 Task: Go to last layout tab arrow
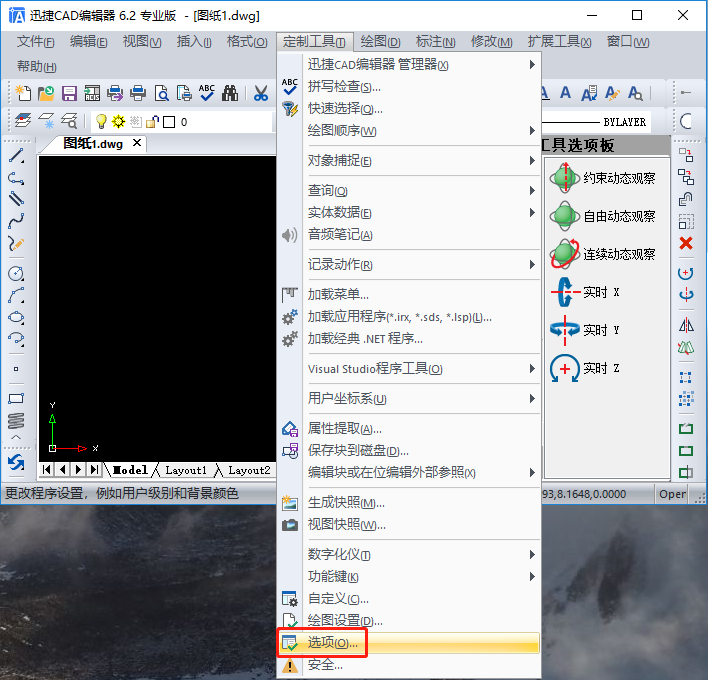point(94,470)
